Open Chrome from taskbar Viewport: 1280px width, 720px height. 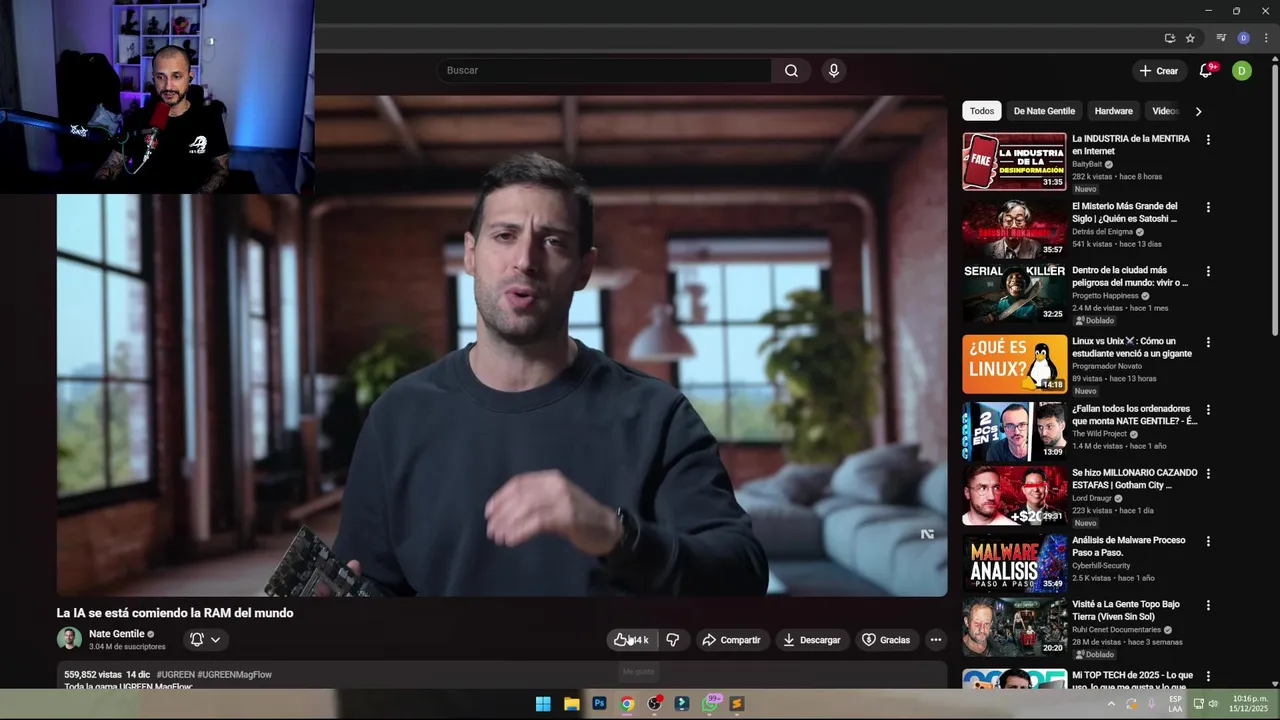click(627, 704)
